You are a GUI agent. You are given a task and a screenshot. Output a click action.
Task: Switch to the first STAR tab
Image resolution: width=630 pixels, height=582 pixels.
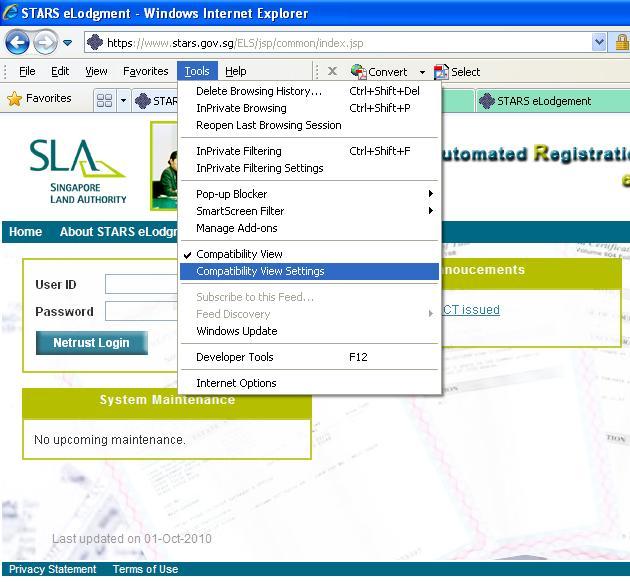pos(156,100)
